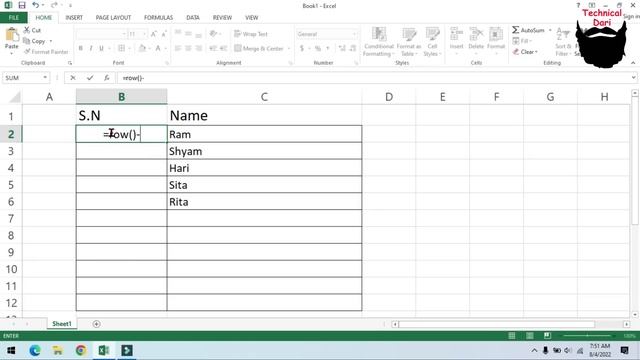This screenshot has height=360, width=640.
Task: Open the FILE tab
Action: coord(13,18)
